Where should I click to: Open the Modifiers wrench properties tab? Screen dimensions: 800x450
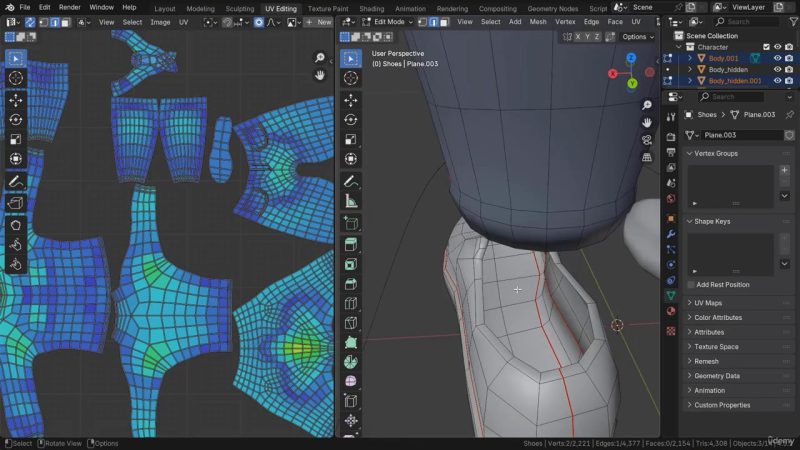pyautogui.click(x=670, y=233)
